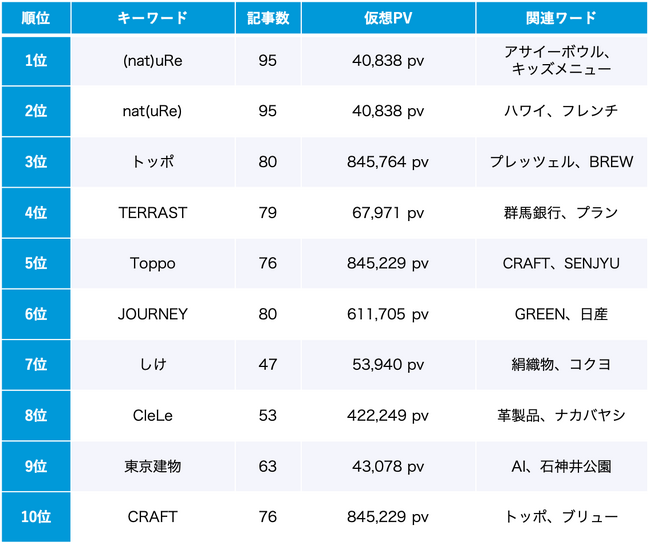Click the 東京建物 keyword cell
The width and height of the screenshot is (650, 546).
[x=152, y=466]
